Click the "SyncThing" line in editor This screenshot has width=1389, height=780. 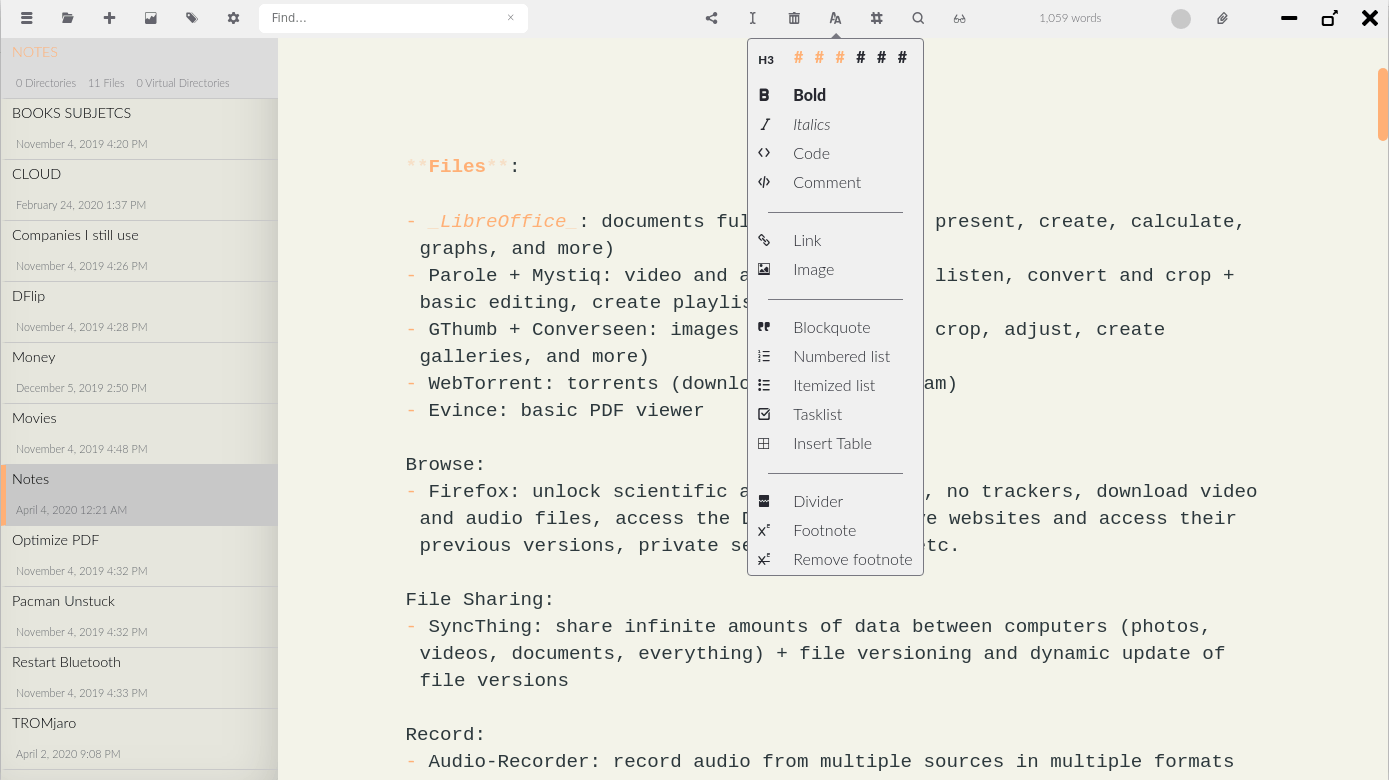point(818,627)
